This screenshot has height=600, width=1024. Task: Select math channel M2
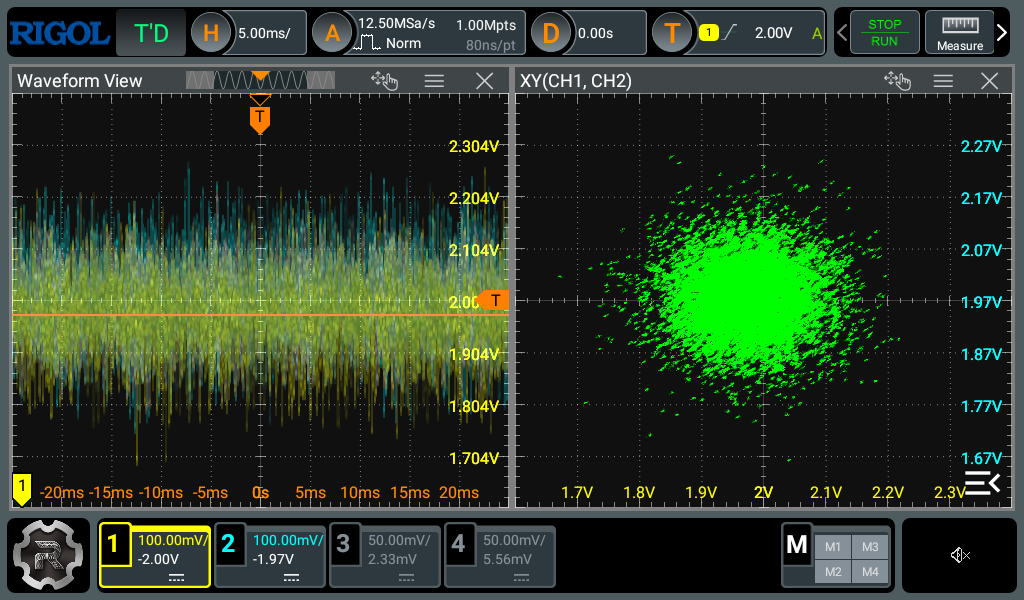[x=833, y=572]
